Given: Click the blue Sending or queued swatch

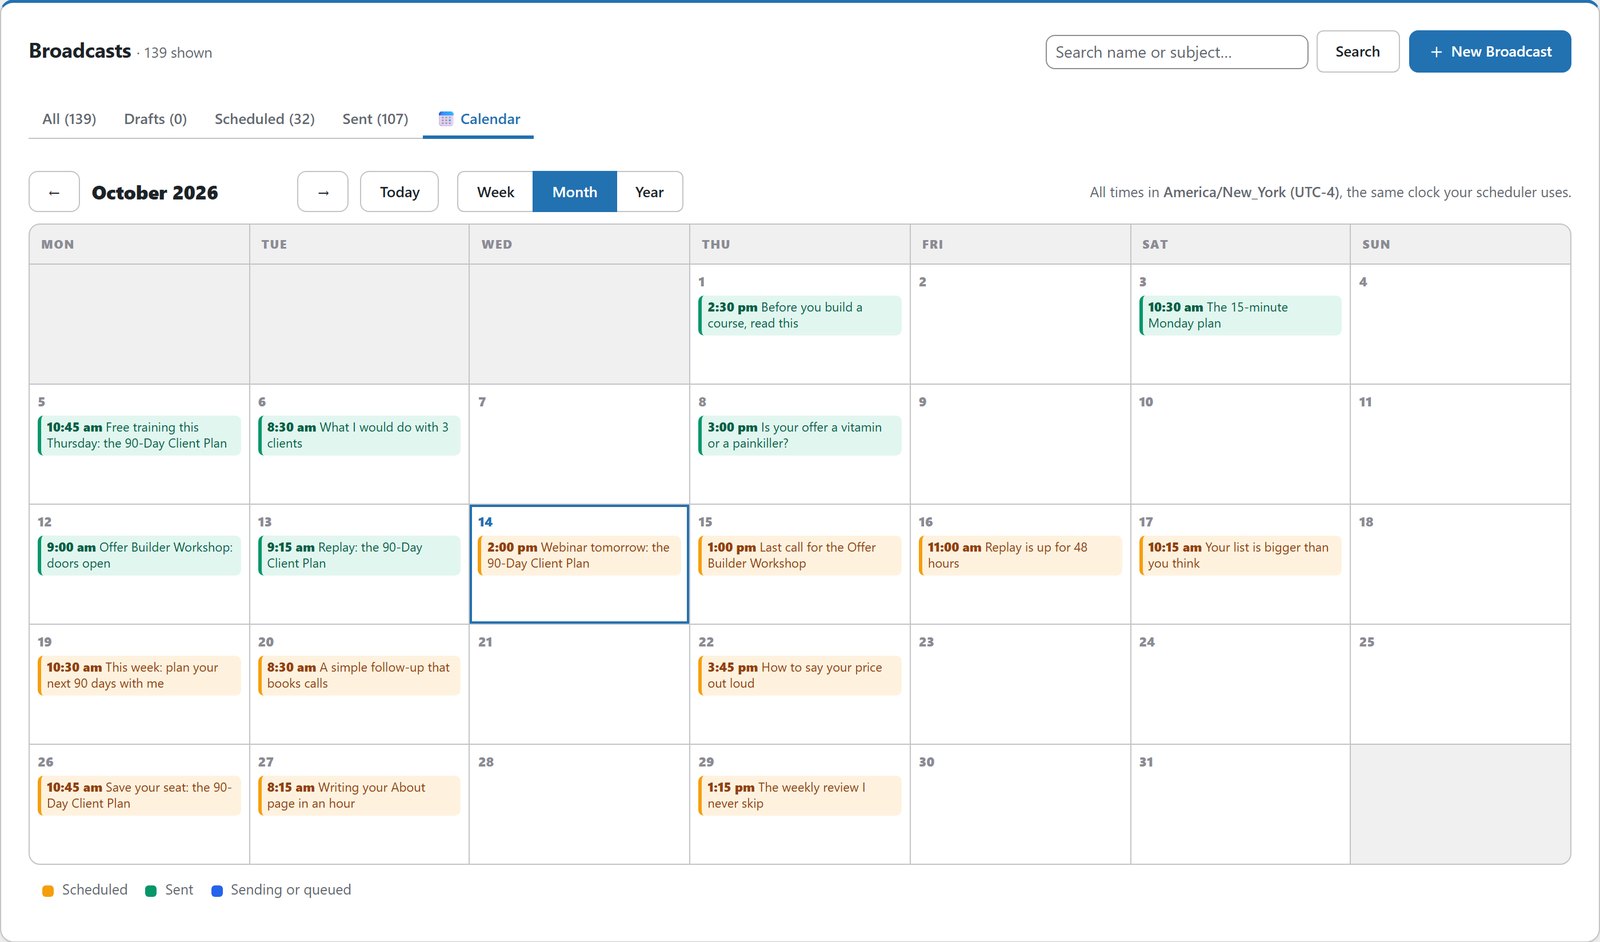Looking at the screenshot, I should 217,891.
